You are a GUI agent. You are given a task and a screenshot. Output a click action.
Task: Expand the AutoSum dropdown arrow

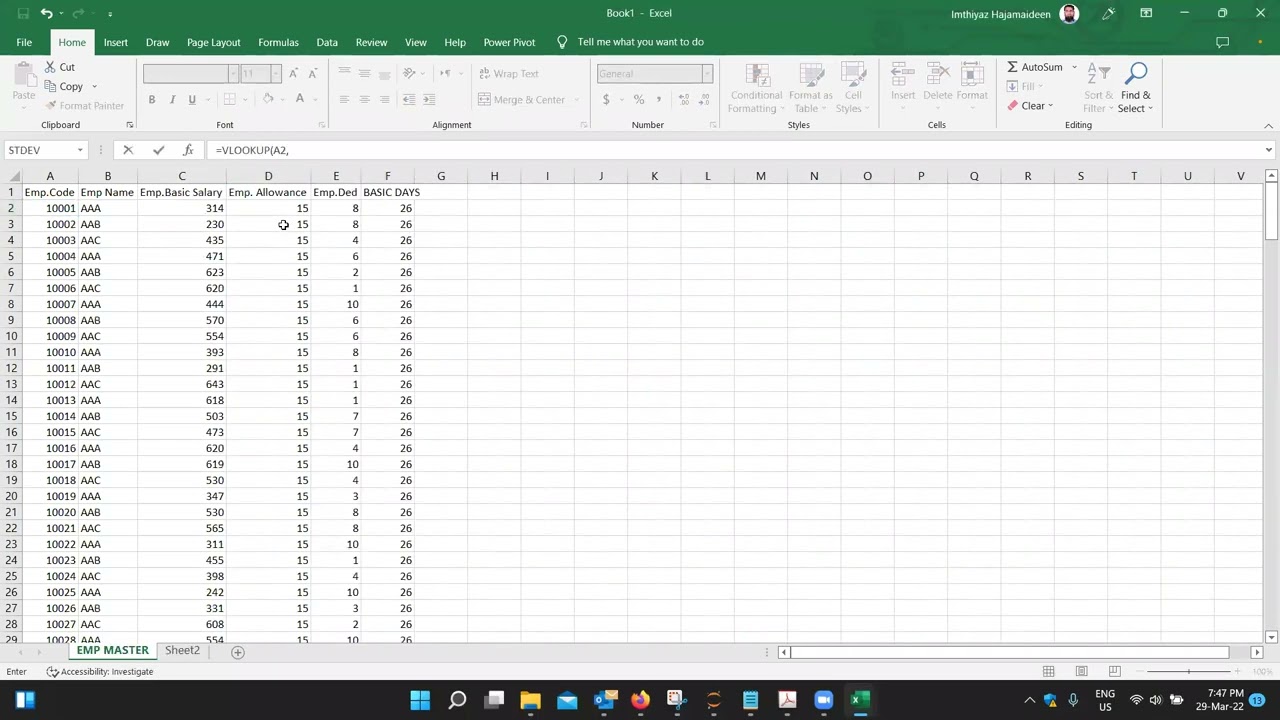1075,67
